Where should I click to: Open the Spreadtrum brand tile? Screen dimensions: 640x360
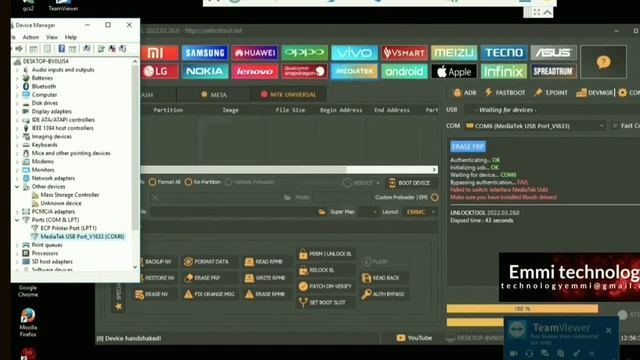[x=553, y=71]
